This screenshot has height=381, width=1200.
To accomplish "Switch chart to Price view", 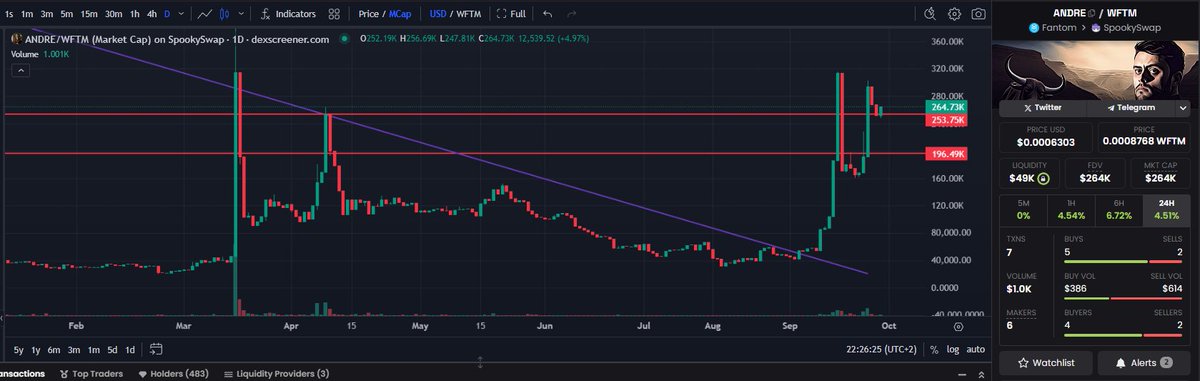I will (x=369, y=14).
